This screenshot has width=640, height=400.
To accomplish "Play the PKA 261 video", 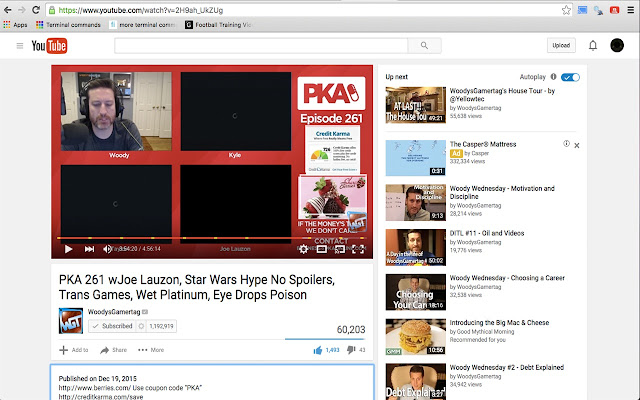I will tap(68, 249).
